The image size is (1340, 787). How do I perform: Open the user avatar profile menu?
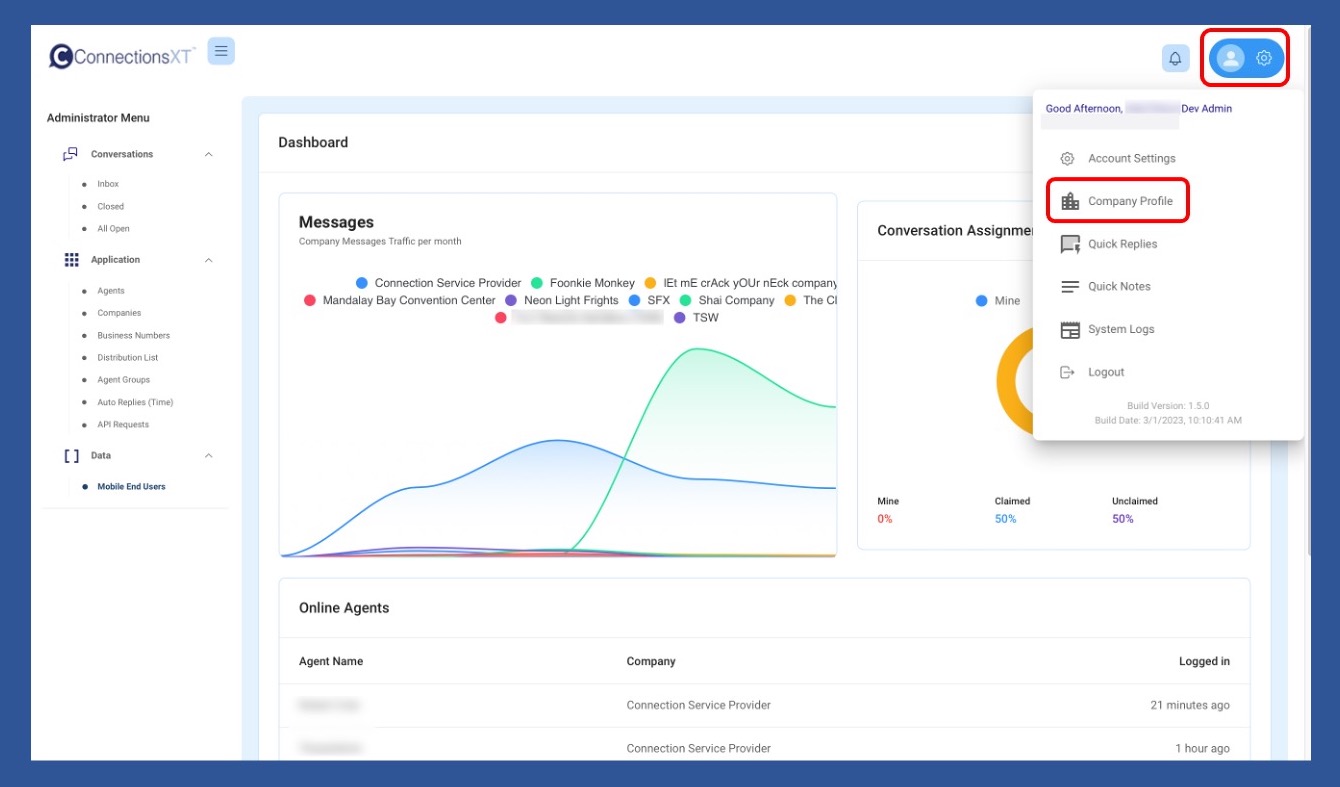1231,58
